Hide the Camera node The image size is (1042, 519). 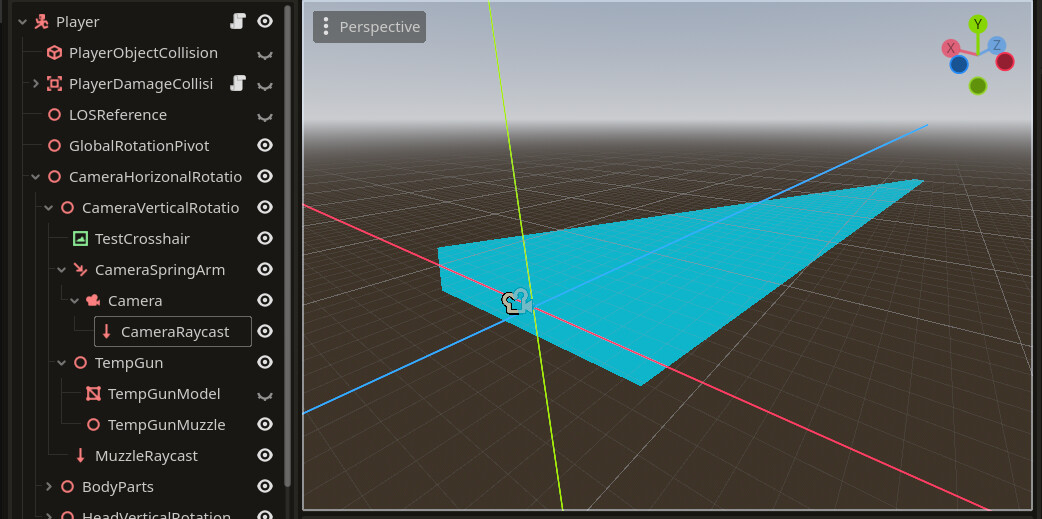[265, 301]
